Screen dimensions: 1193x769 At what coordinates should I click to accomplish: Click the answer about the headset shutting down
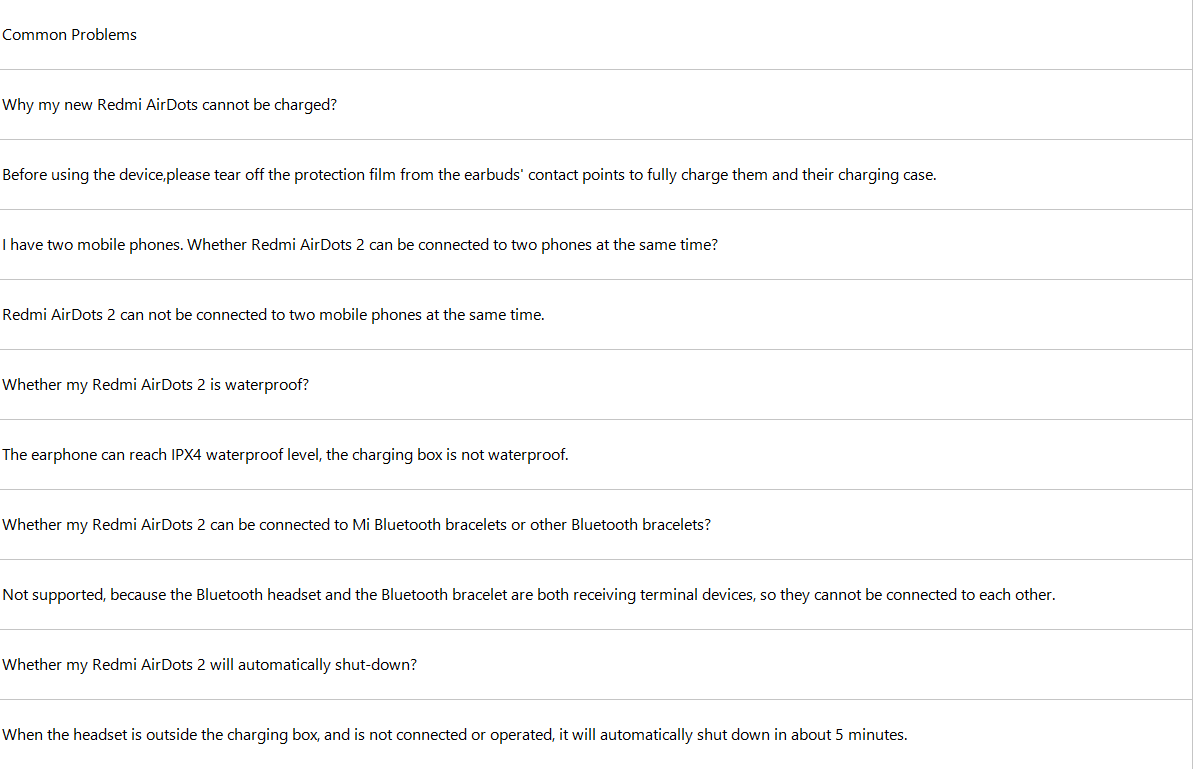coord(454,735)
